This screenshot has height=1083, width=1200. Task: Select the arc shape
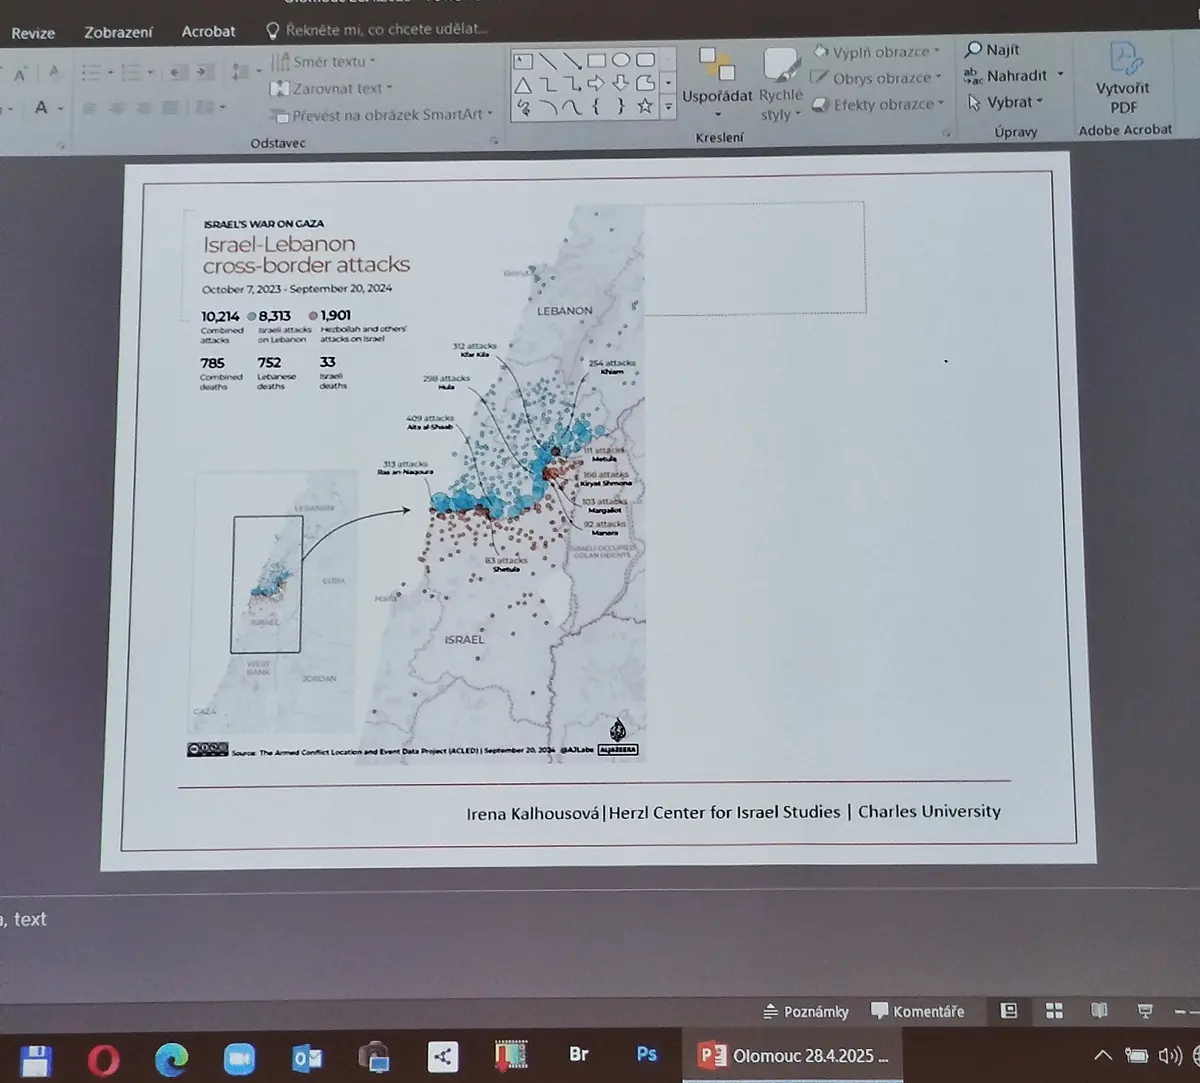547,107
